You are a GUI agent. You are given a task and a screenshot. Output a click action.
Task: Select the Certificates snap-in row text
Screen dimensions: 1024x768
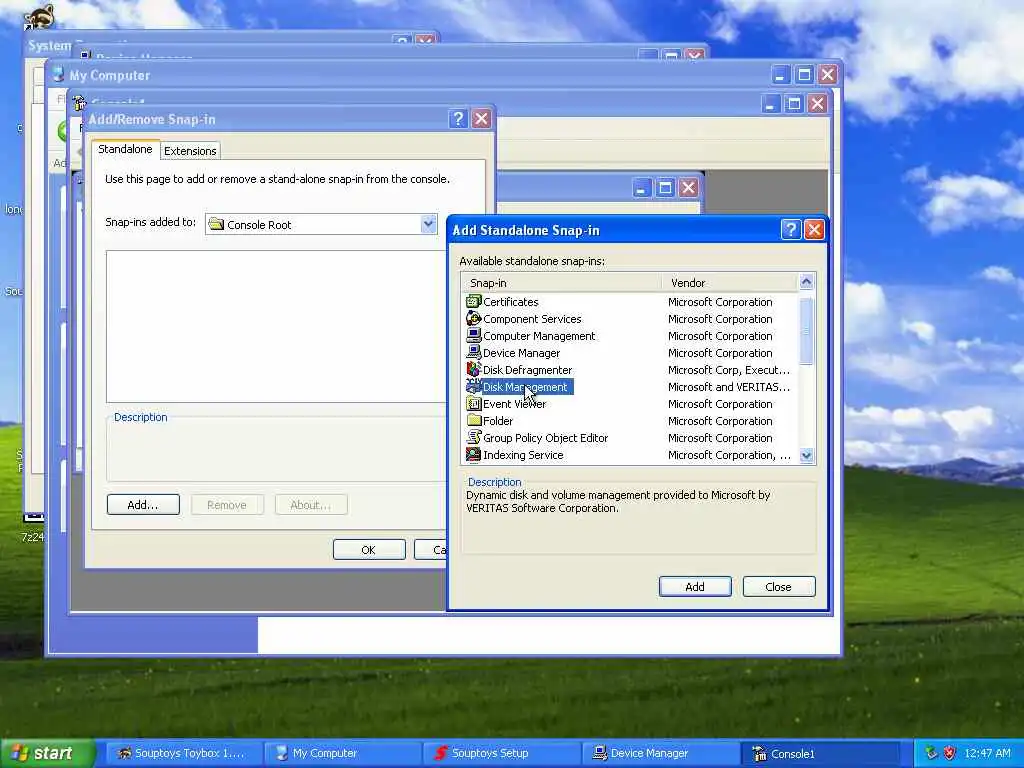(x=511, y=302)
